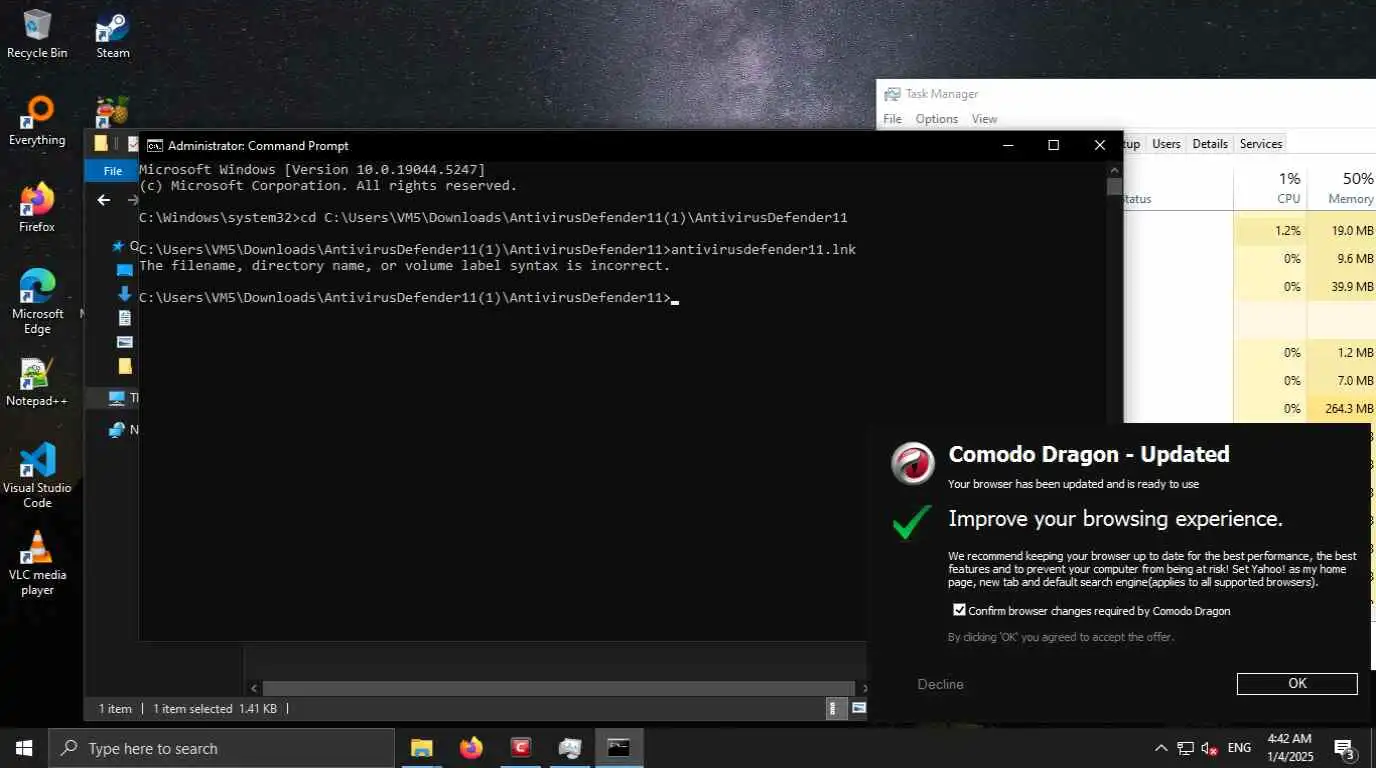Click the ENG language indicator
This screenshot has width=1376, height=768.
tap(1239, 748)
